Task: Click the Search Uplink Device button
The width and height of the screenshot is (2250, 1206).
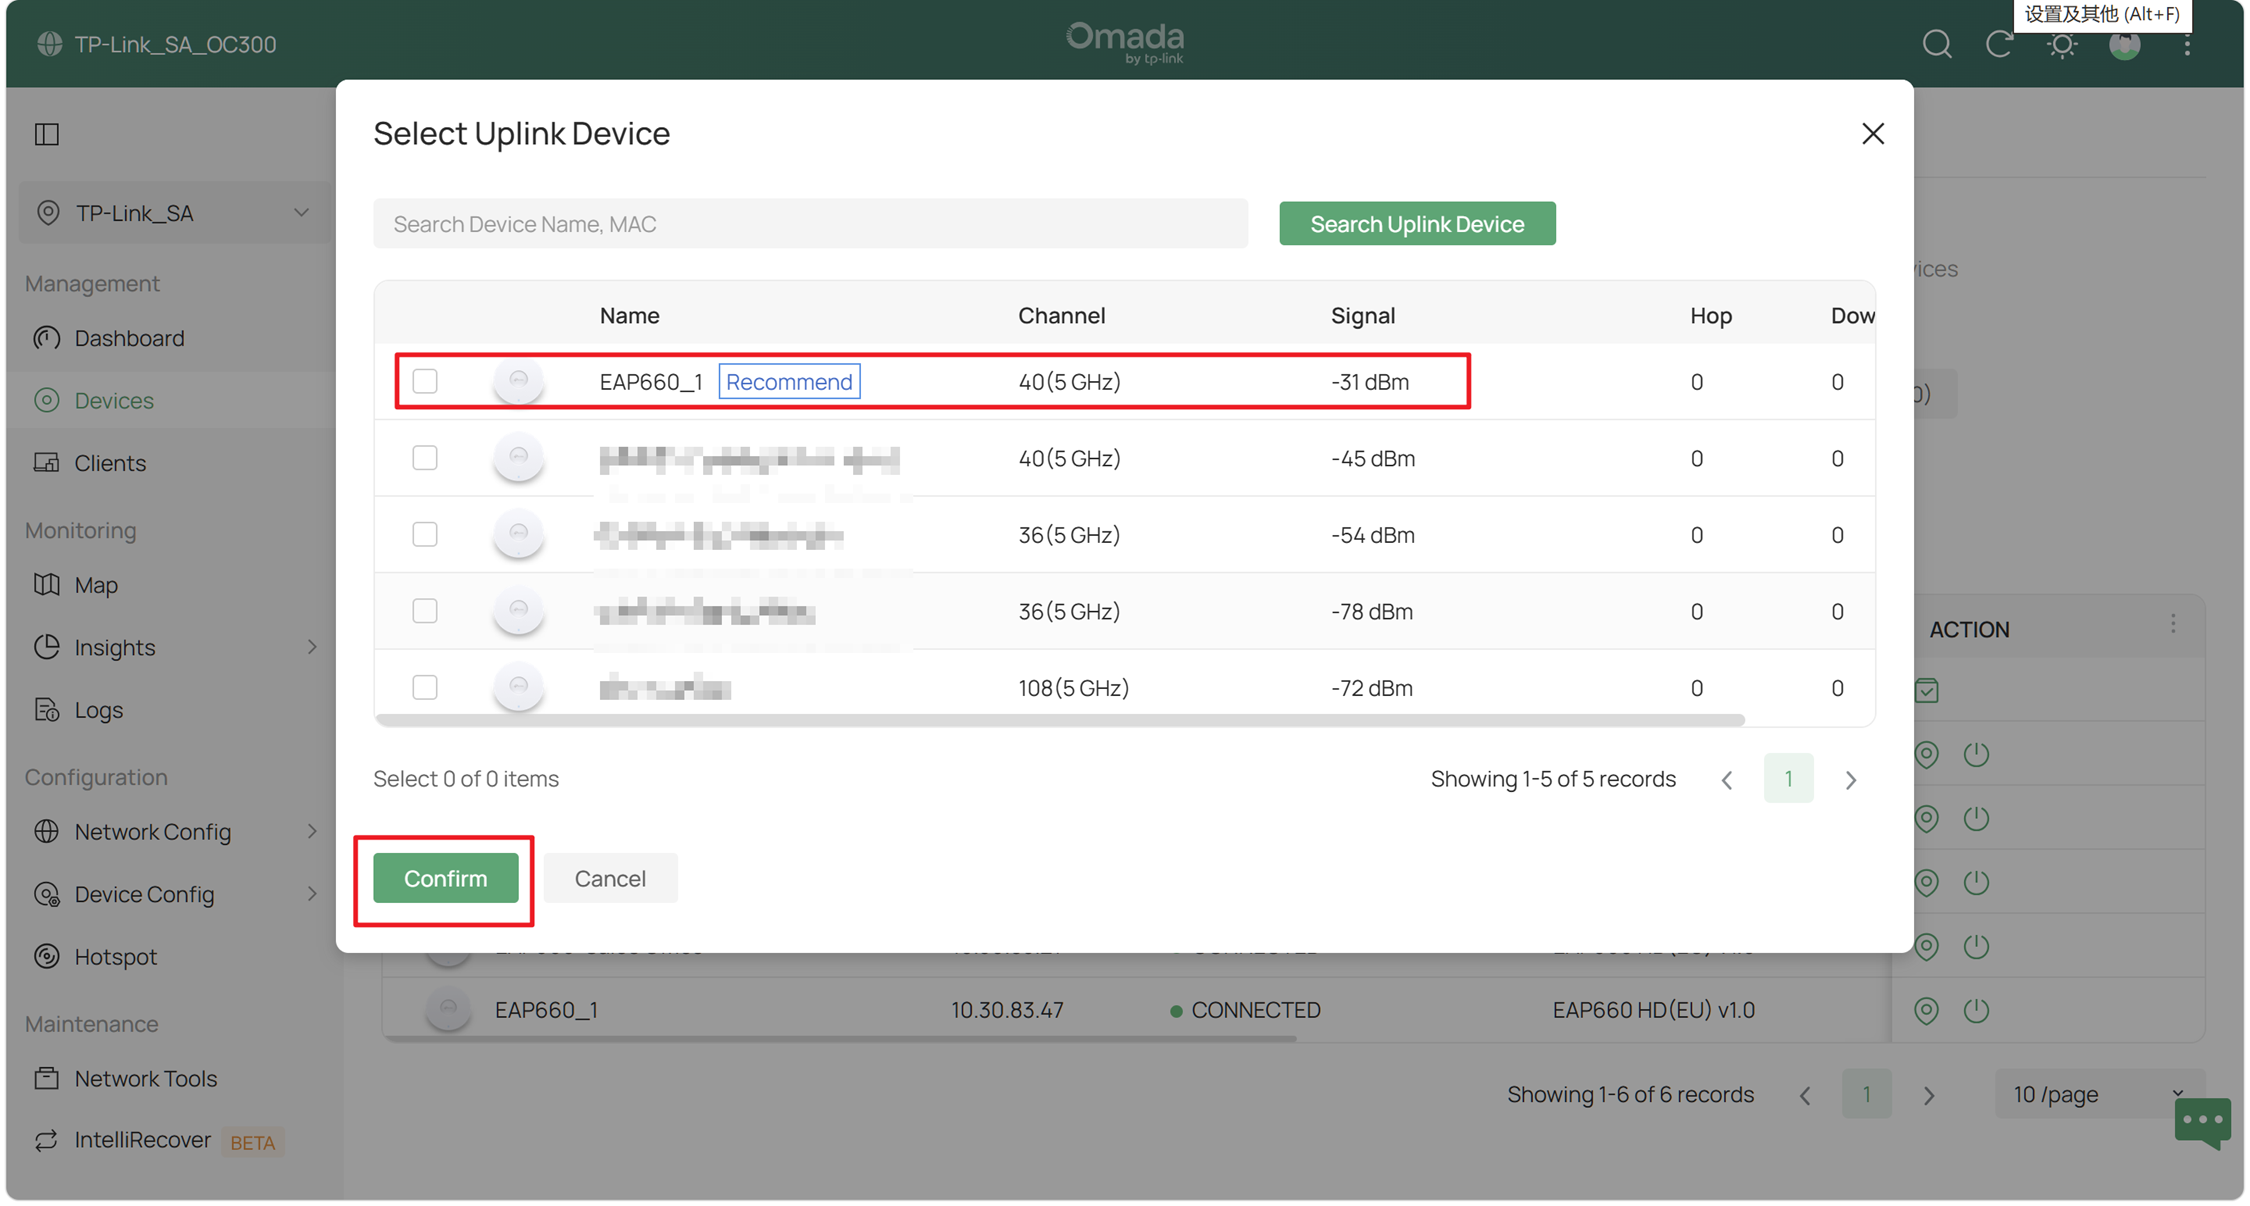Action: (1417, 223)
